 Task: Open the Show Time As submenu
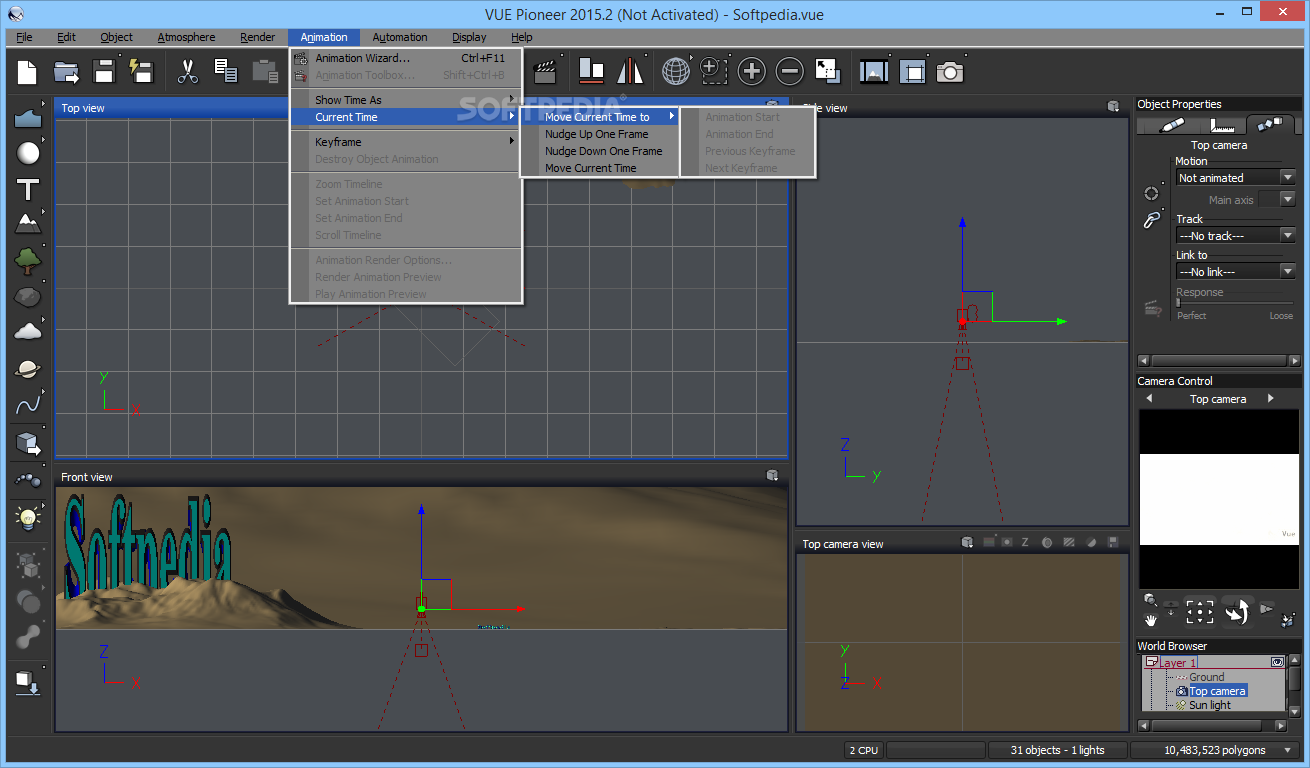click(406, 100)
